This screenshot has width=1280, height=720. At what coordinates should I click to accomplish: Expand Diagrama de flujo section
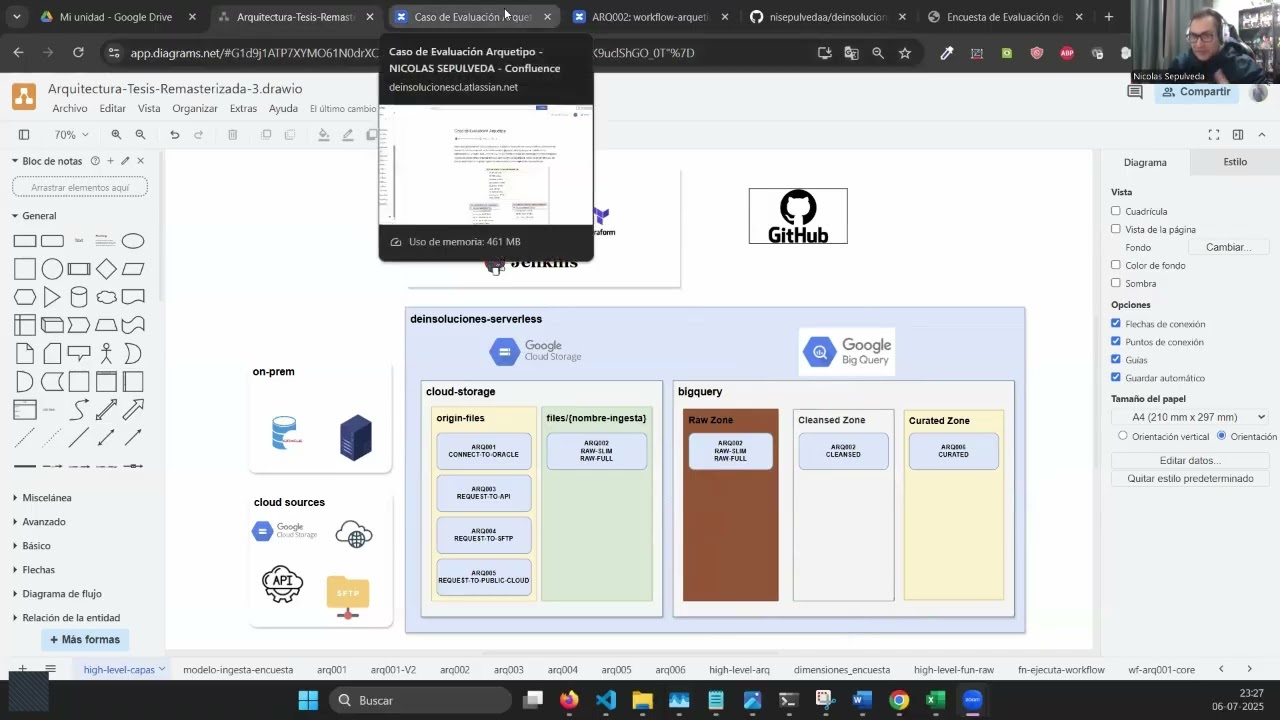[61, 594]
